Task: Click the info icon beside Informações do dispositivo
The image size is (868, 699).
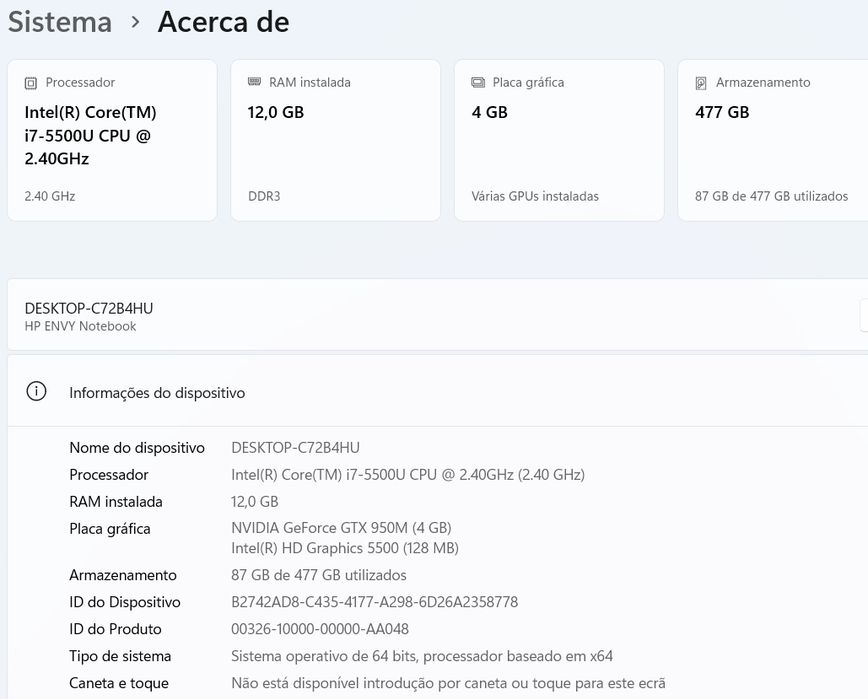Action: (x=37, y=391)
